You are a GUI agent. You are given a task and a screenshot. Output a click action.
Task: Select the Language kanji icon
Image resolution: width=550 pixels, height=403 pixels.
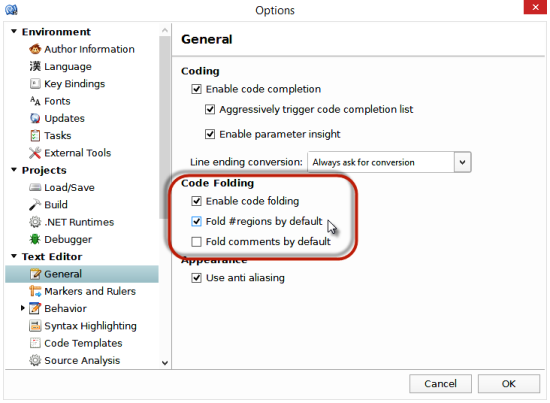pyautogui.click(x=35, y=66)
